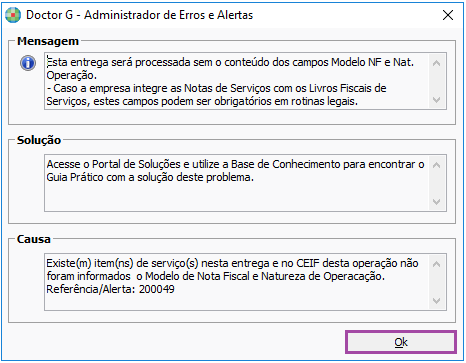Click the down arrow of Mensagem scrollbar
This screenshot has height=363, width=466.
[x=436, y=100]
